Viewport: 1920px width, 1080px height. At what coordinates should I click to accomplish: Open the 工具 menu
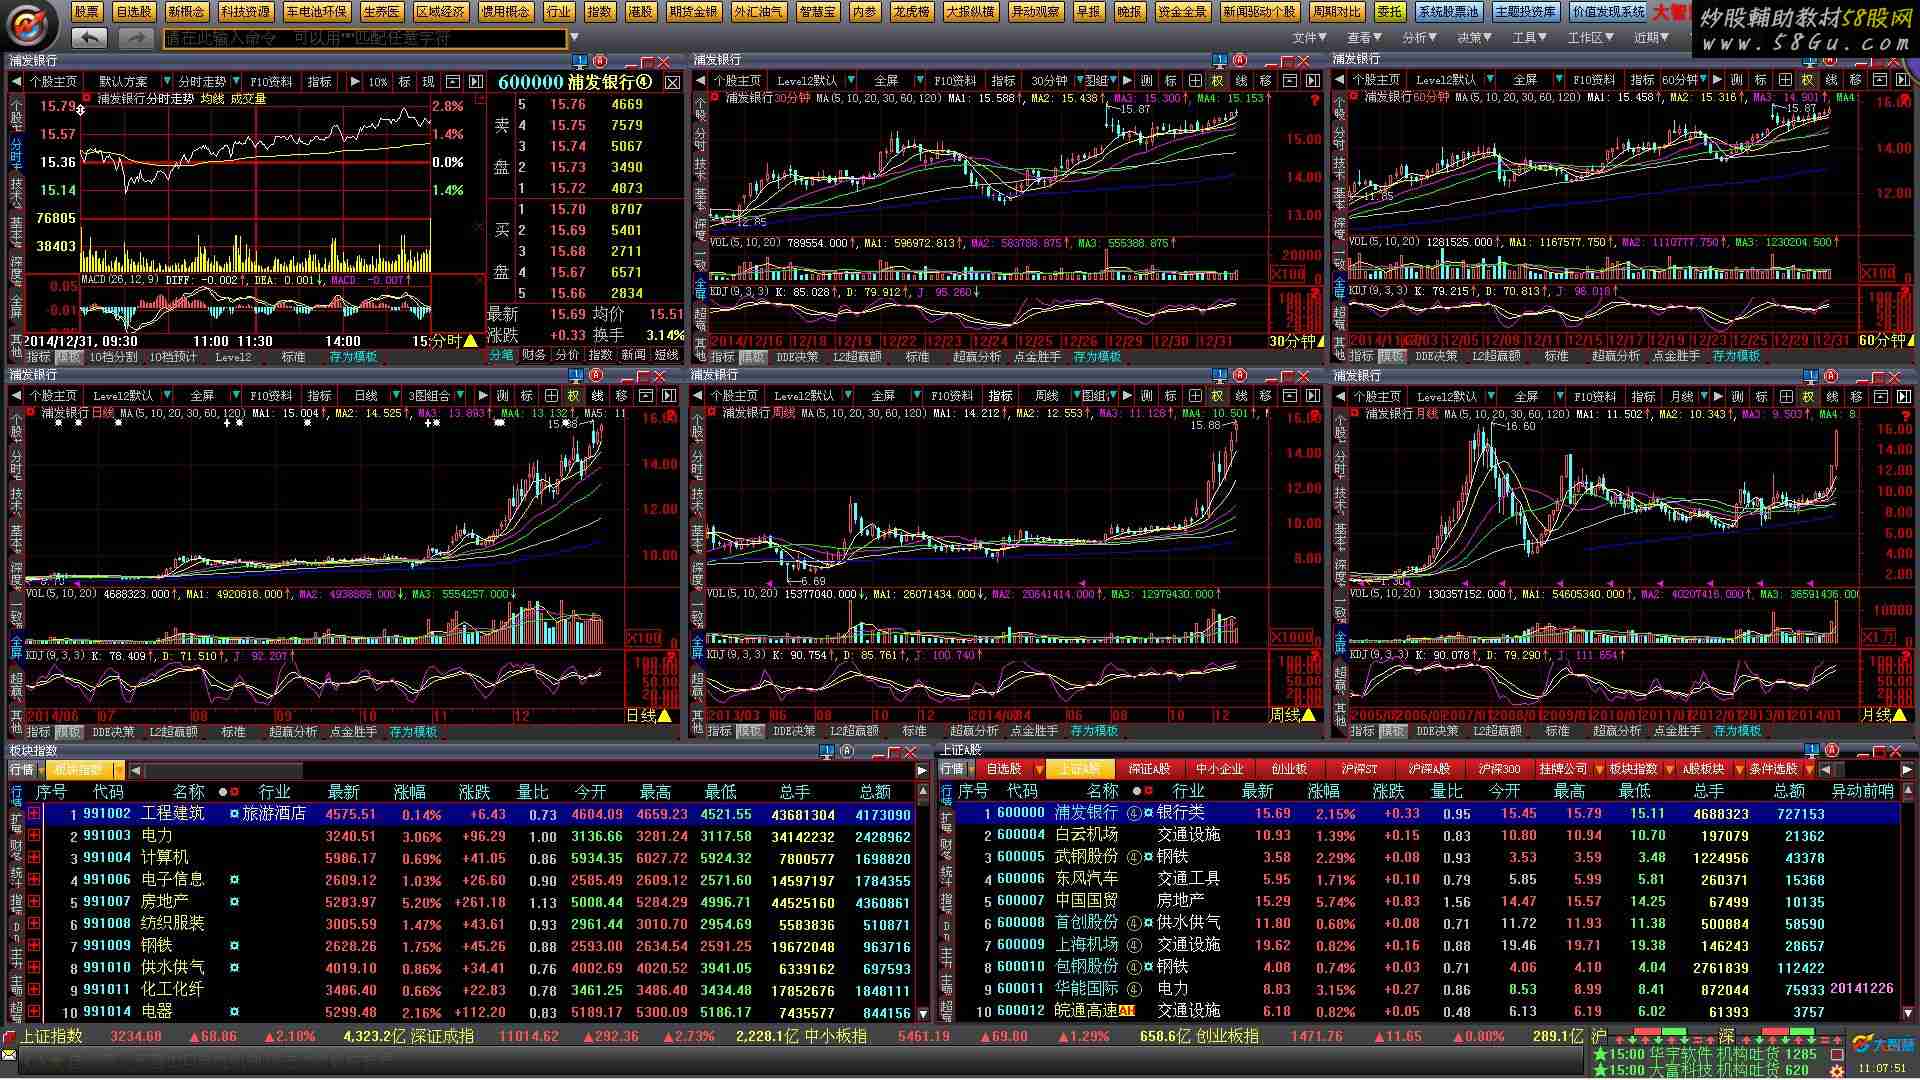tap(1529, 38)
